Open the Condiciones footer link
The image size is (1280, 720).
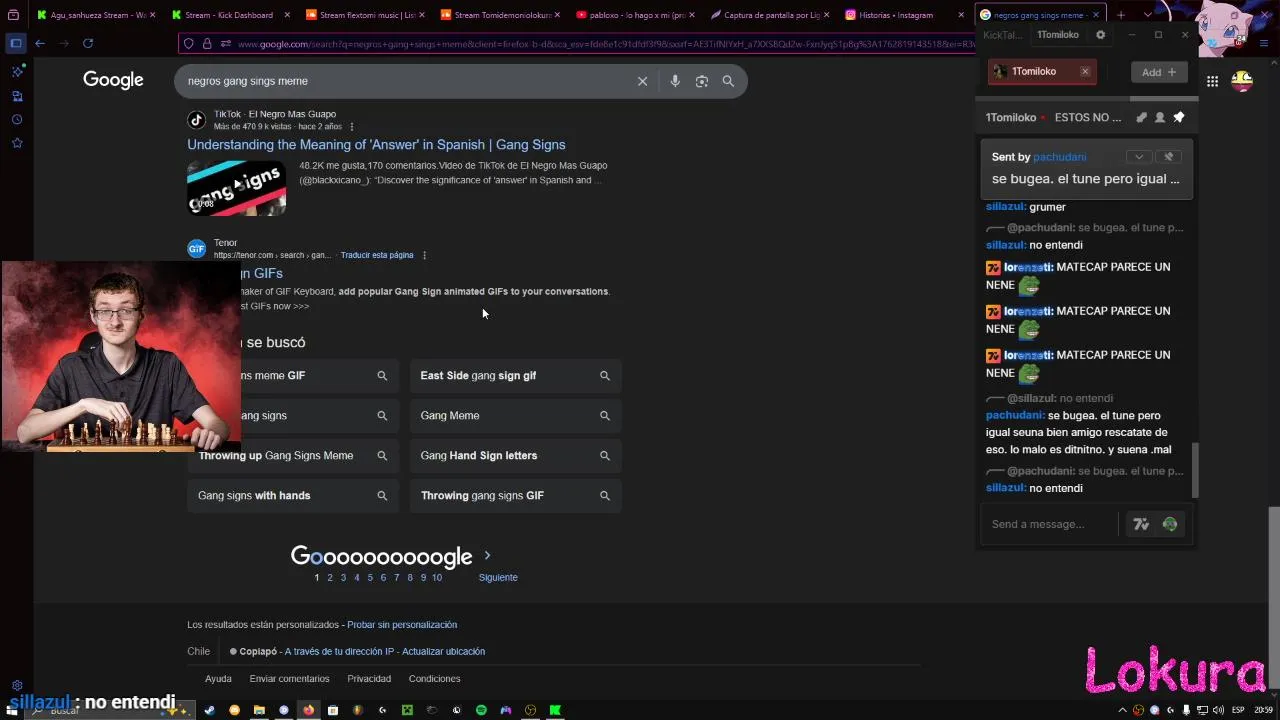[434, 679]
